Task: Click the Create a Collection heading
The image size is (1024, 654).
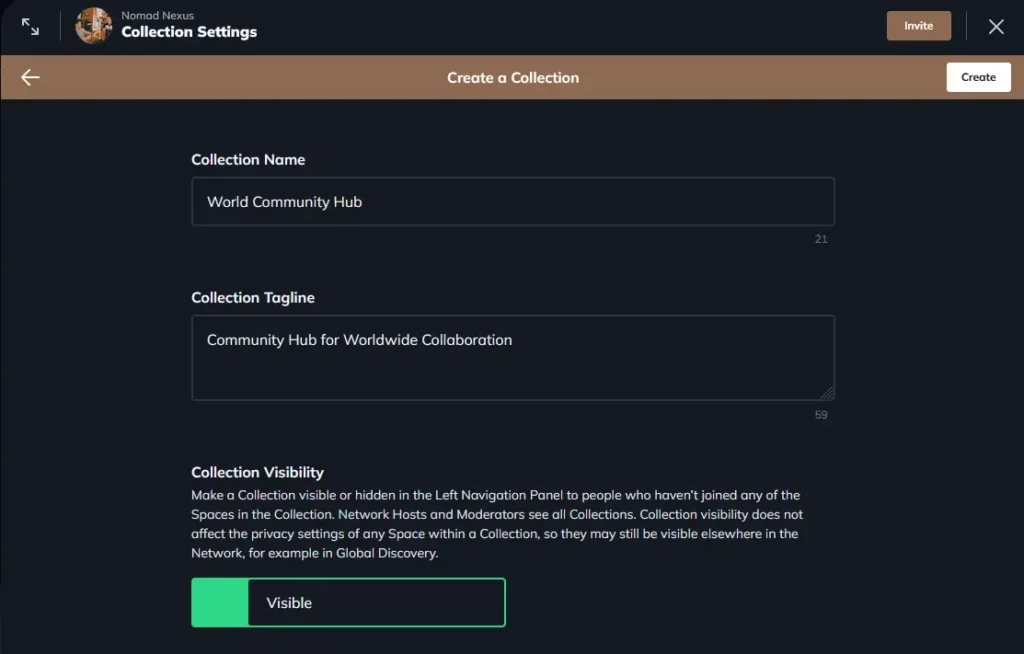Action: coord(513,76)
